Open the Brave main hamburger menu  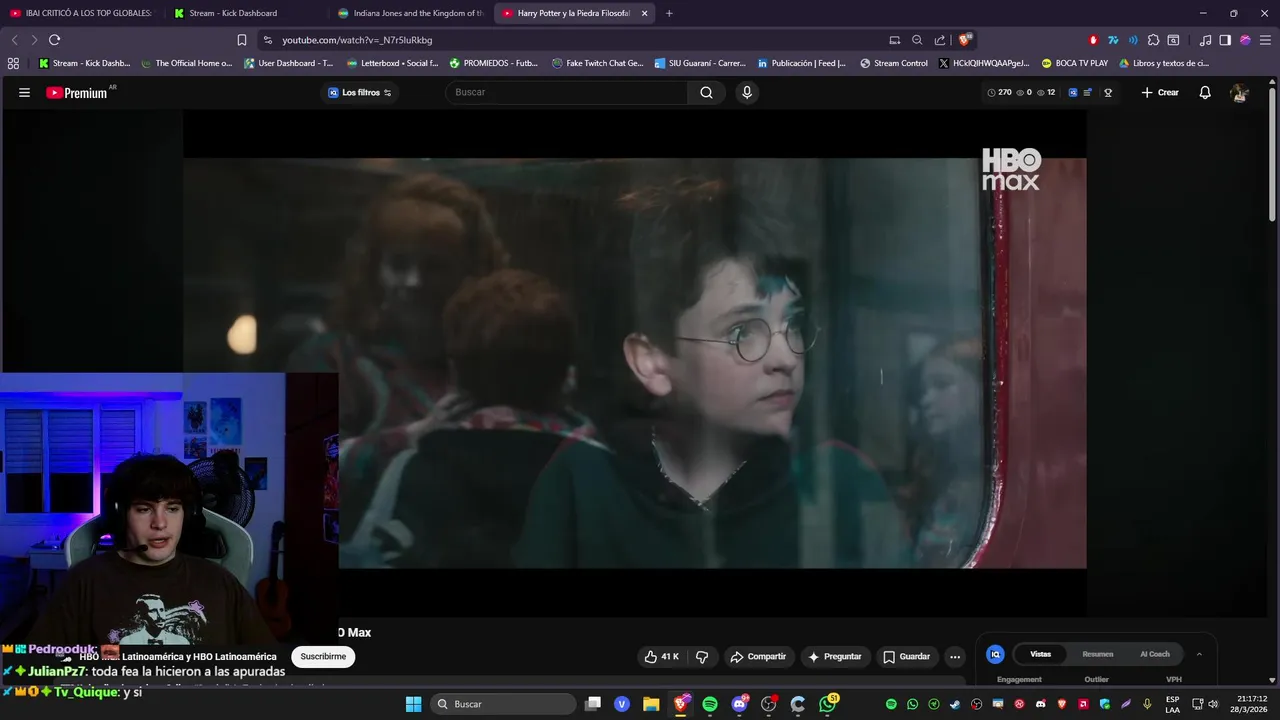coord(1265,40)
